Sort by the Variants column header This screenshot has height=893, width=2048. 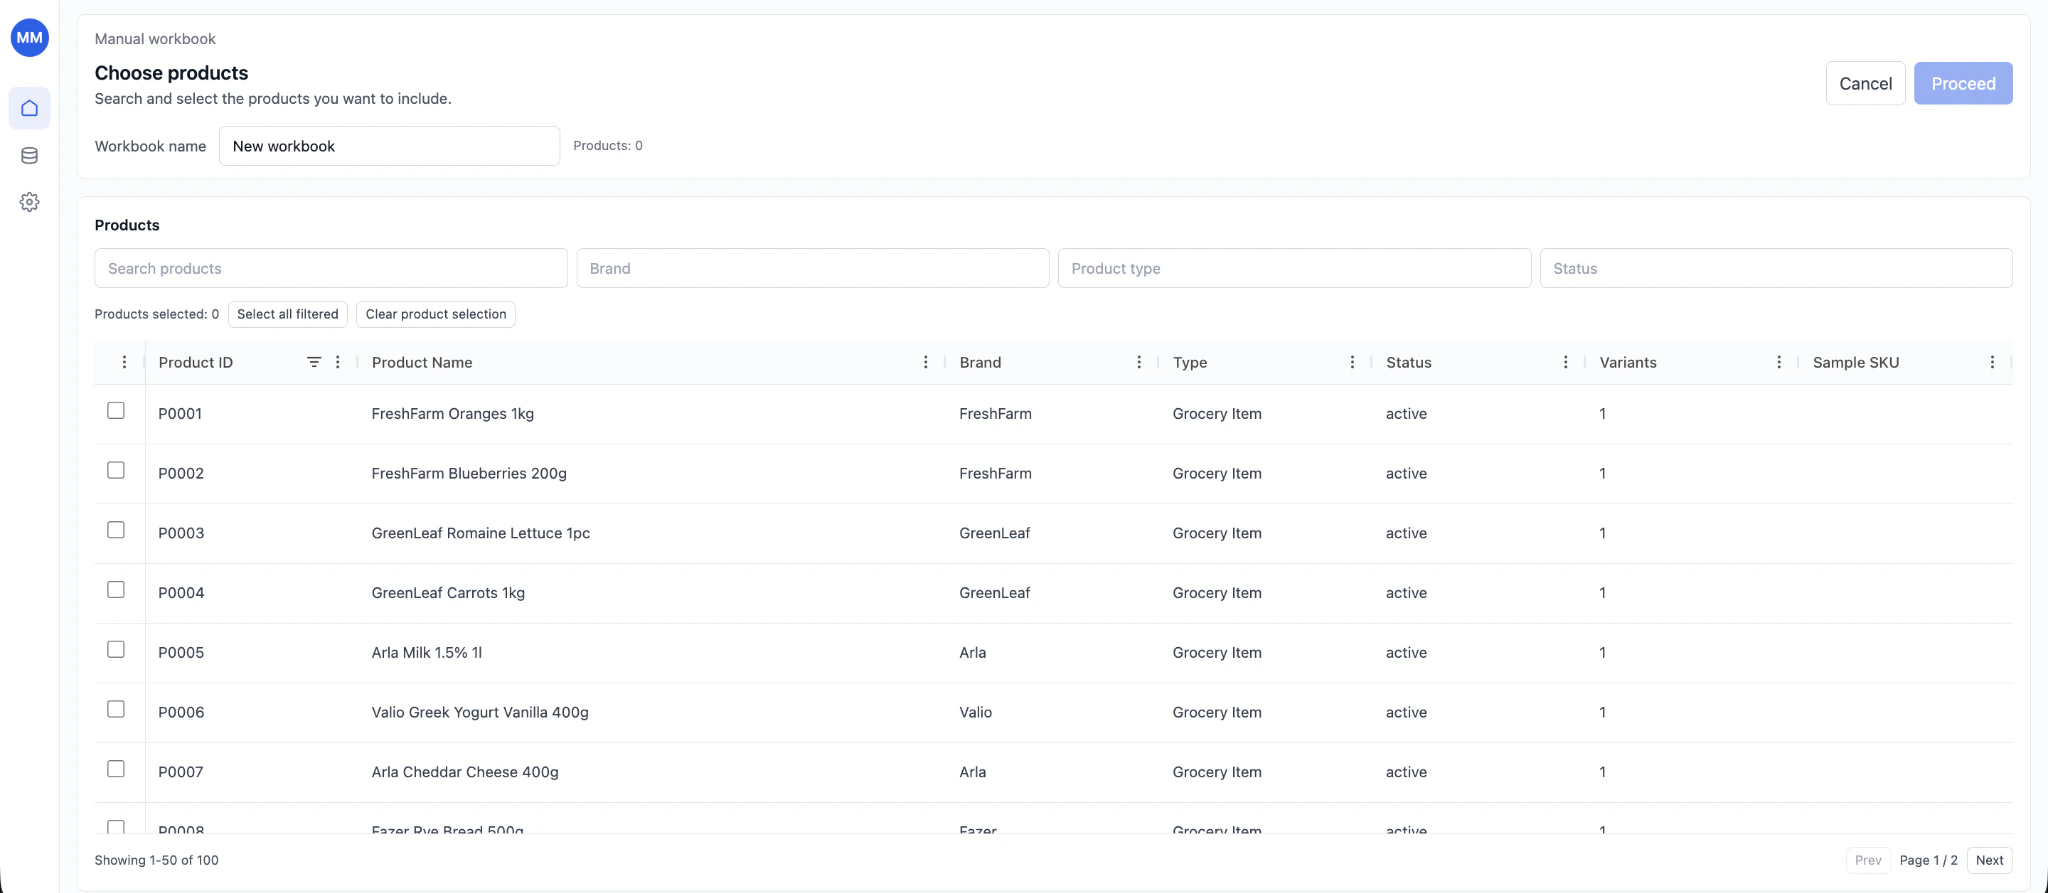click(1628, 362)
